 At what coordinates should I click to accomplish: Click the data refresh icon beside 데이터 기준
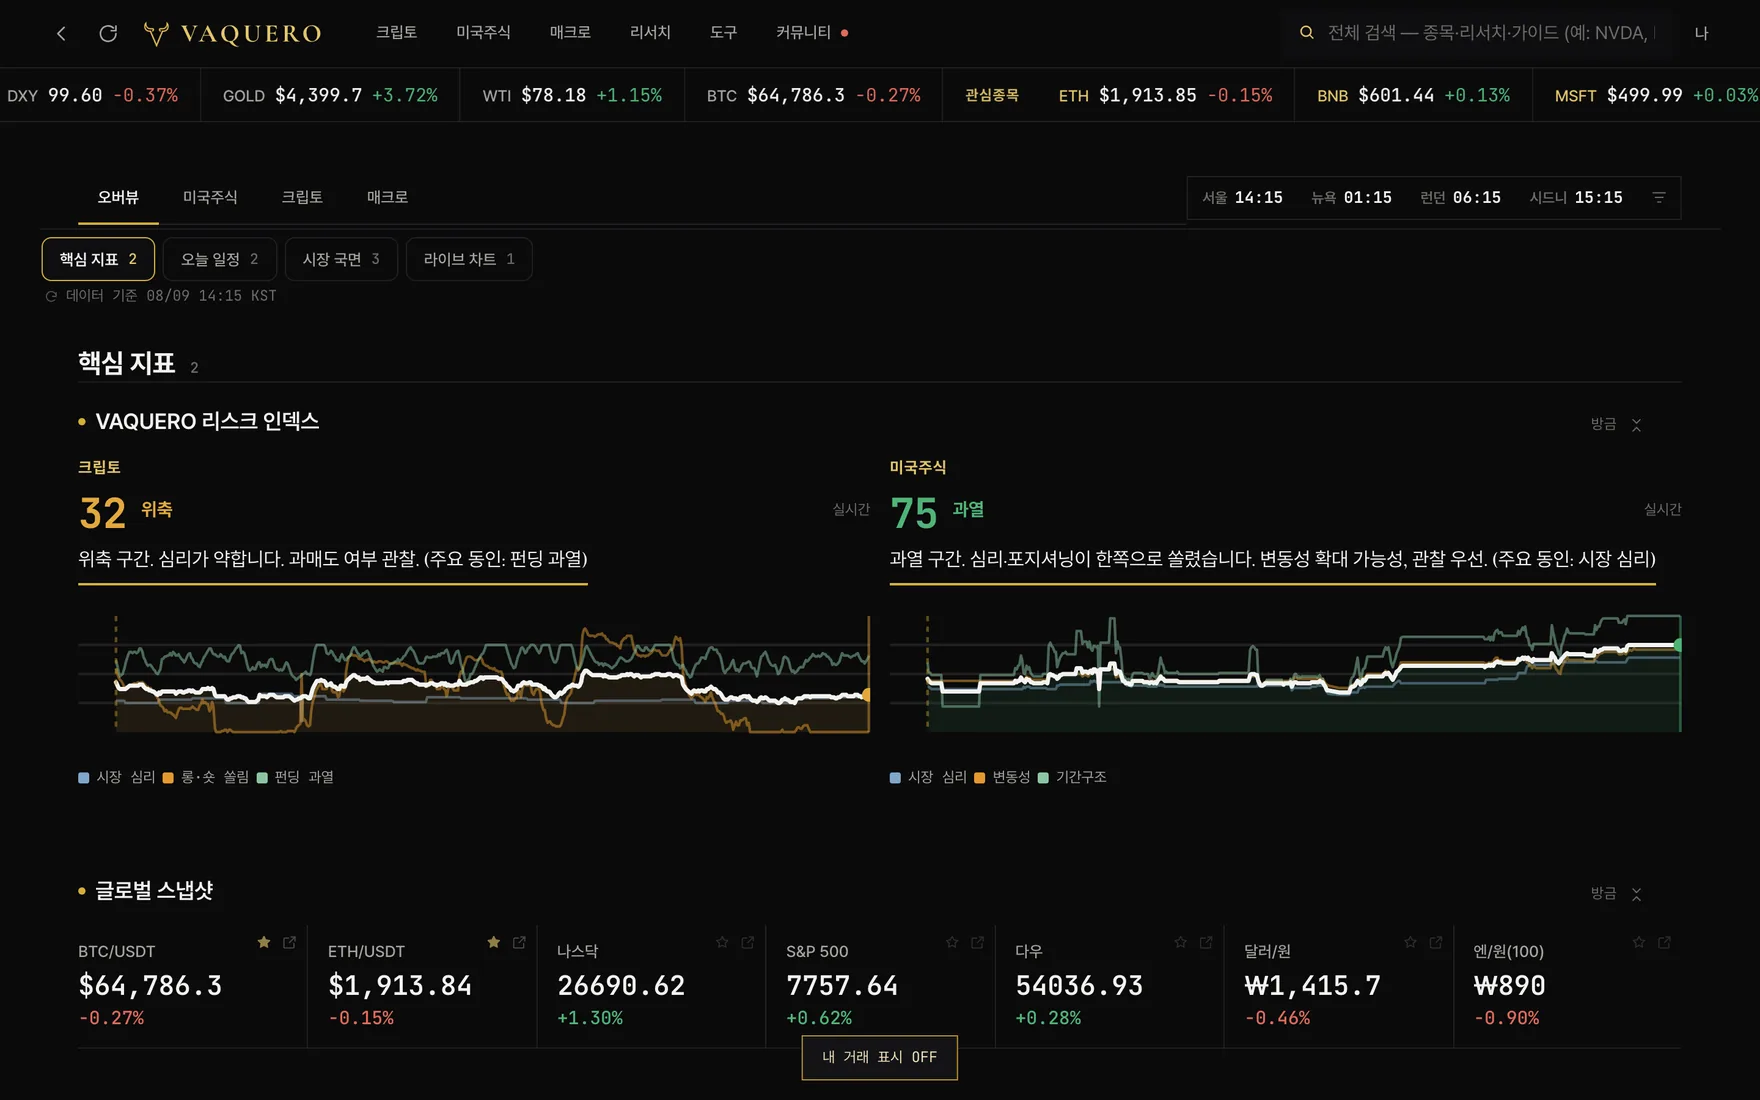(x=51, y=296)
